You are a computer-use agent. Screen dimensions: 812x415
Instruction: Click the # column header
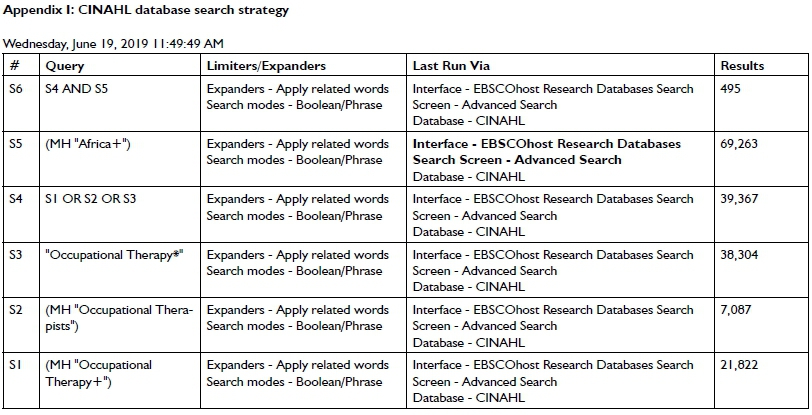click(x=14, y=66)
